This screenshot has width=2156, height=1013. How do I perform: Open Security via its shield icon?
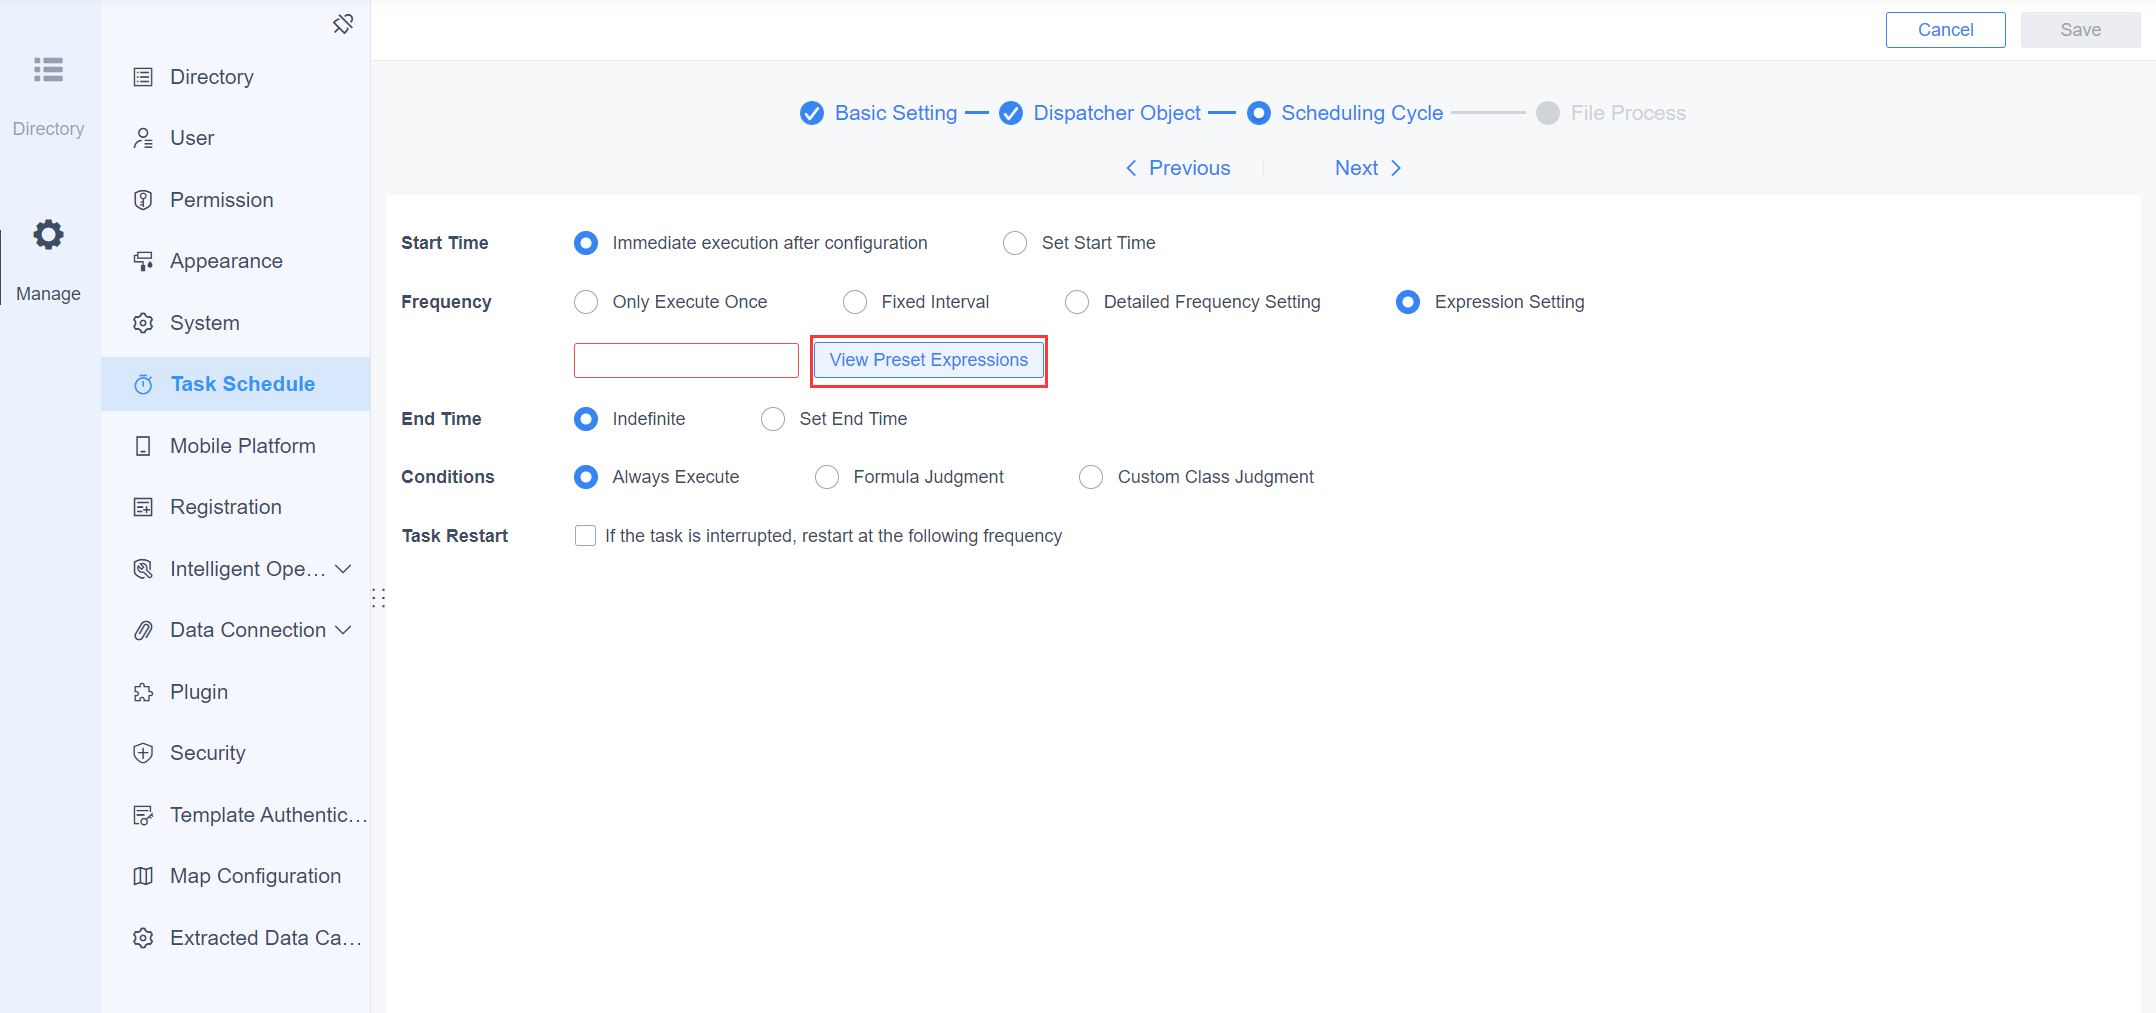coord(145,752)
